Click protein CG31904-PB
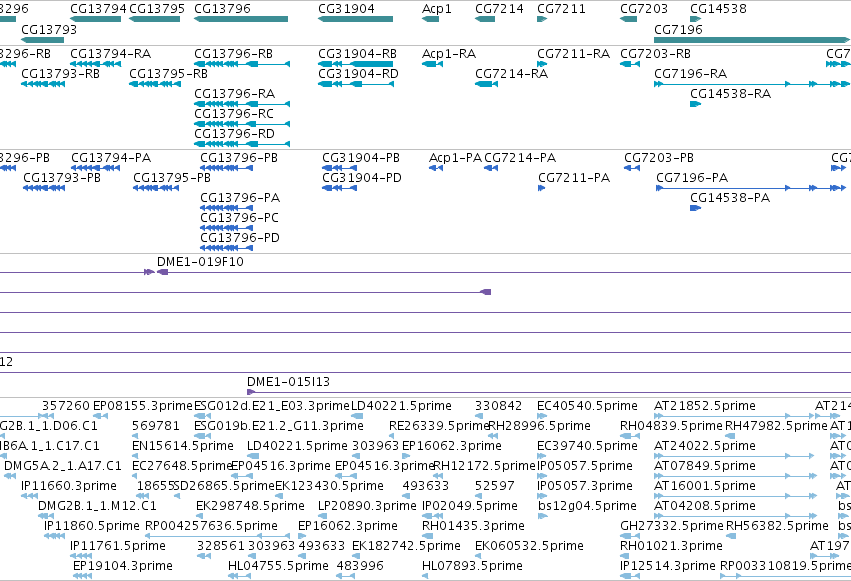This screenshot has width=851, height=581. pyautogui.click(x=361, y=158)
